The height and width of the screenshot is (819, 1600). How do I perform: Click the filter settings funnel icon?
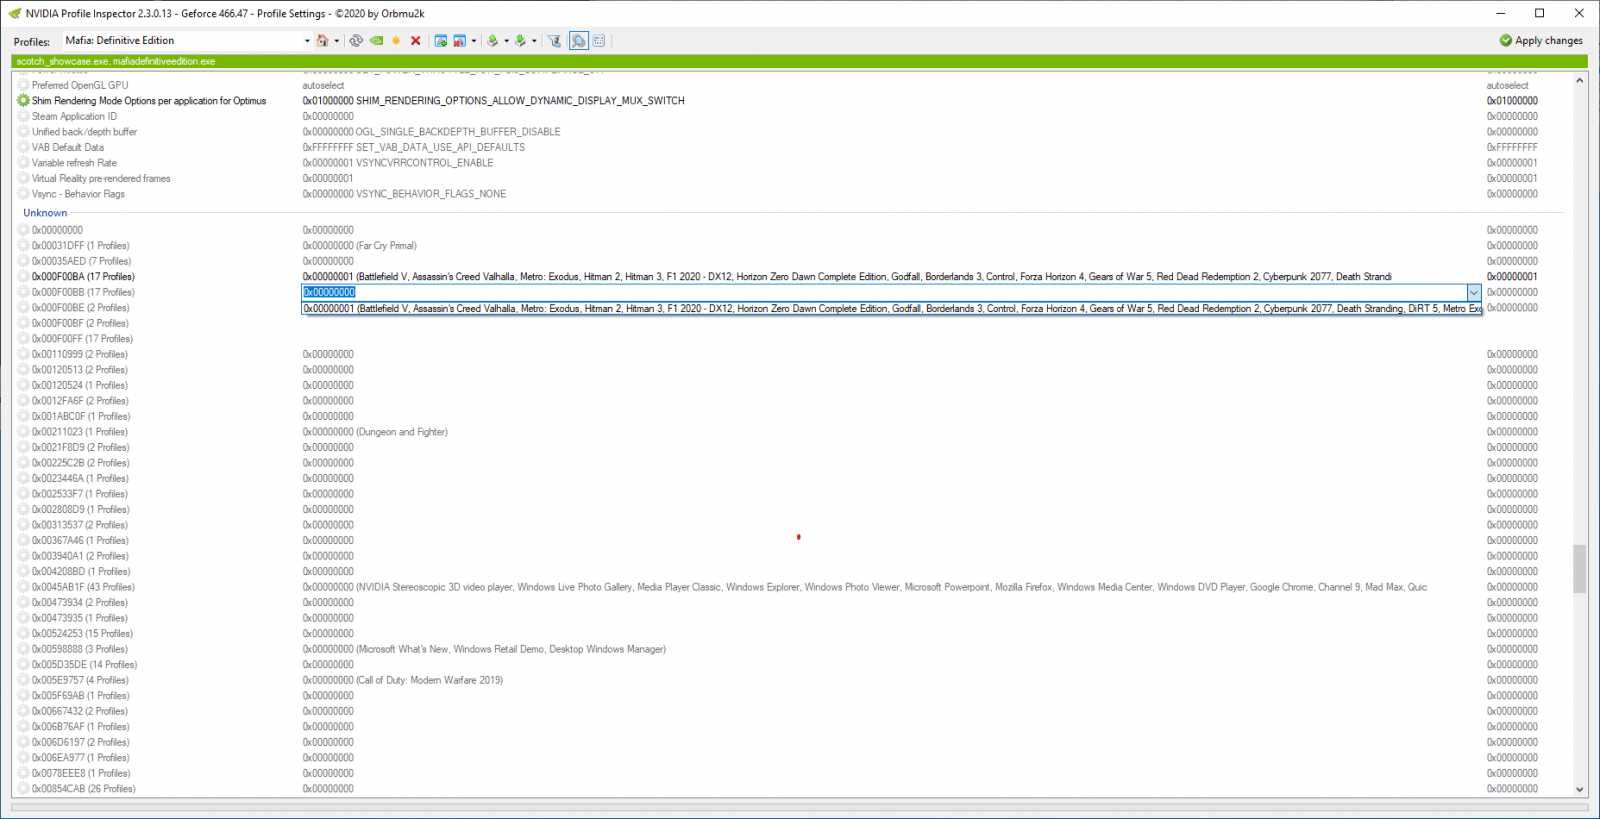555,41
